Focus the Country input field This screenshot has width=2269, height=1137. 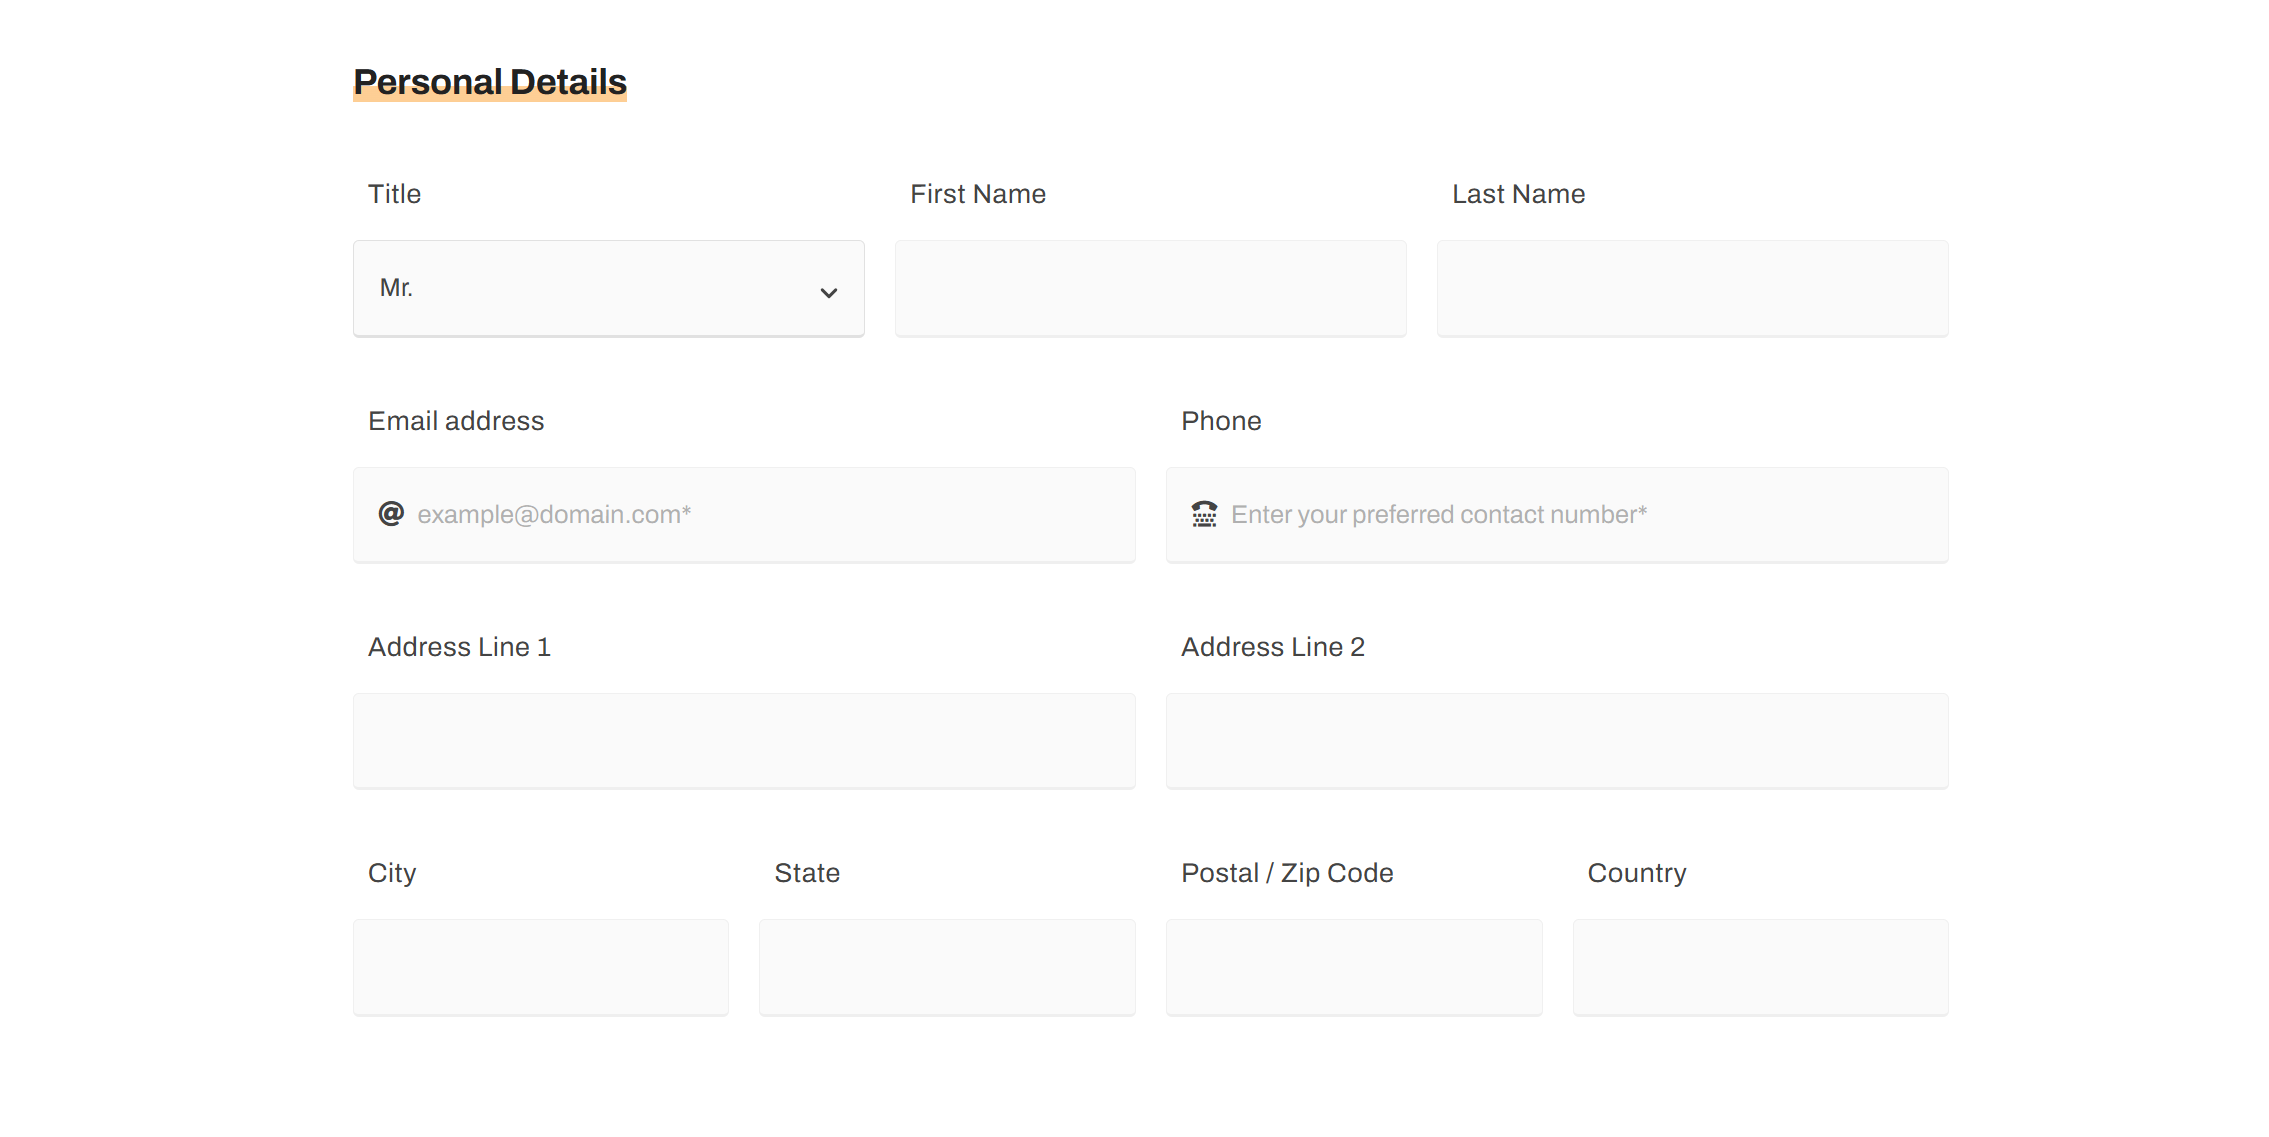coord(1760,967)
